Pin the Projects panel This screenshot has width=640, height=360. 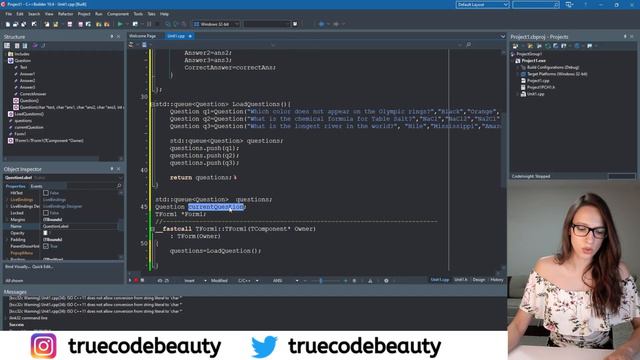(x=625, y=37)
